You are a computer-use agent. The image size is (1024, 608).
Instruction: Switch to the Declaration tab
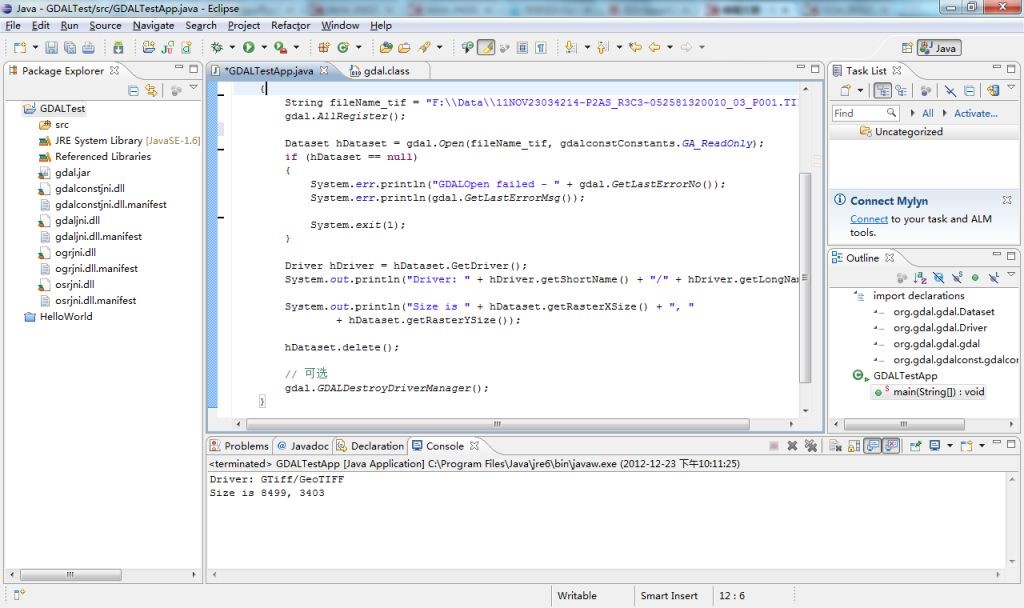(x=370, y=446)
